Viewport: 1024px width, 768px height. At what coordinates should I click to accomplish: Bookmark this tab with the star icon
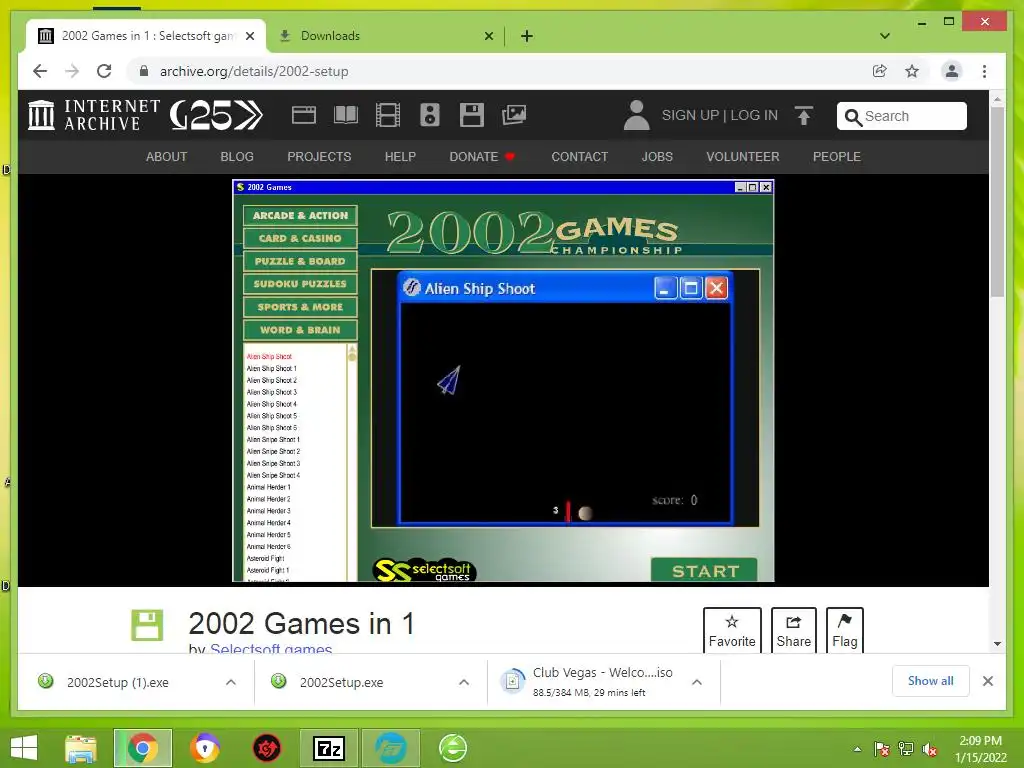[x=912, y=71]
